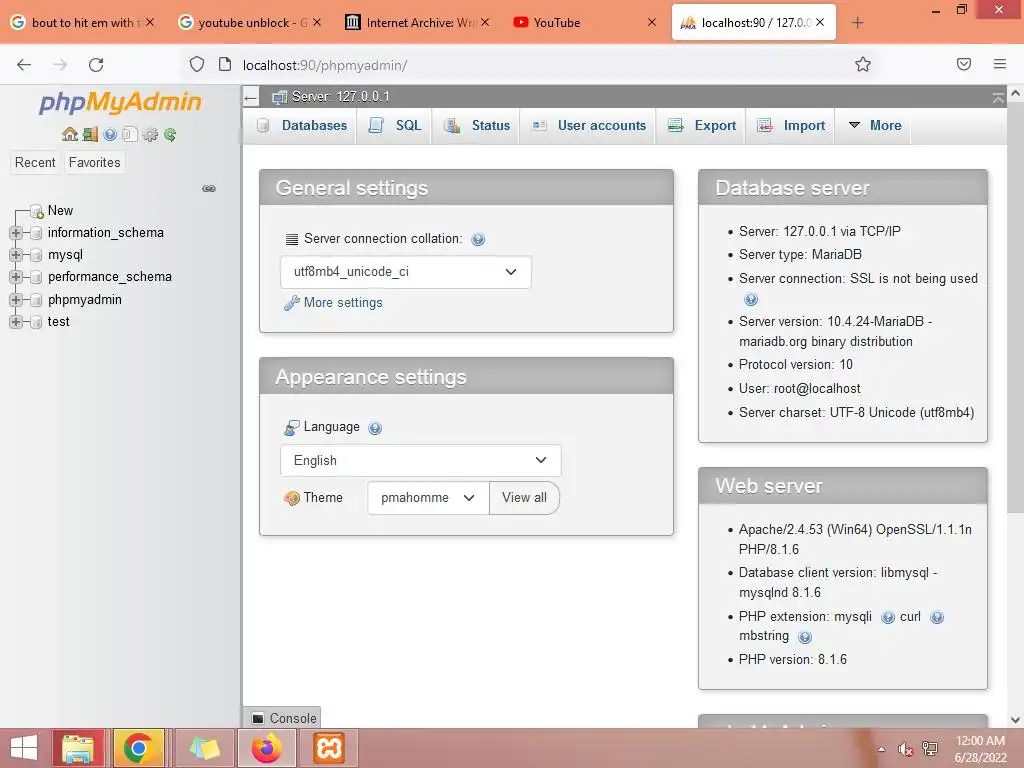
Task: Open Language dropdown showing English
Action: coord(421,460)
